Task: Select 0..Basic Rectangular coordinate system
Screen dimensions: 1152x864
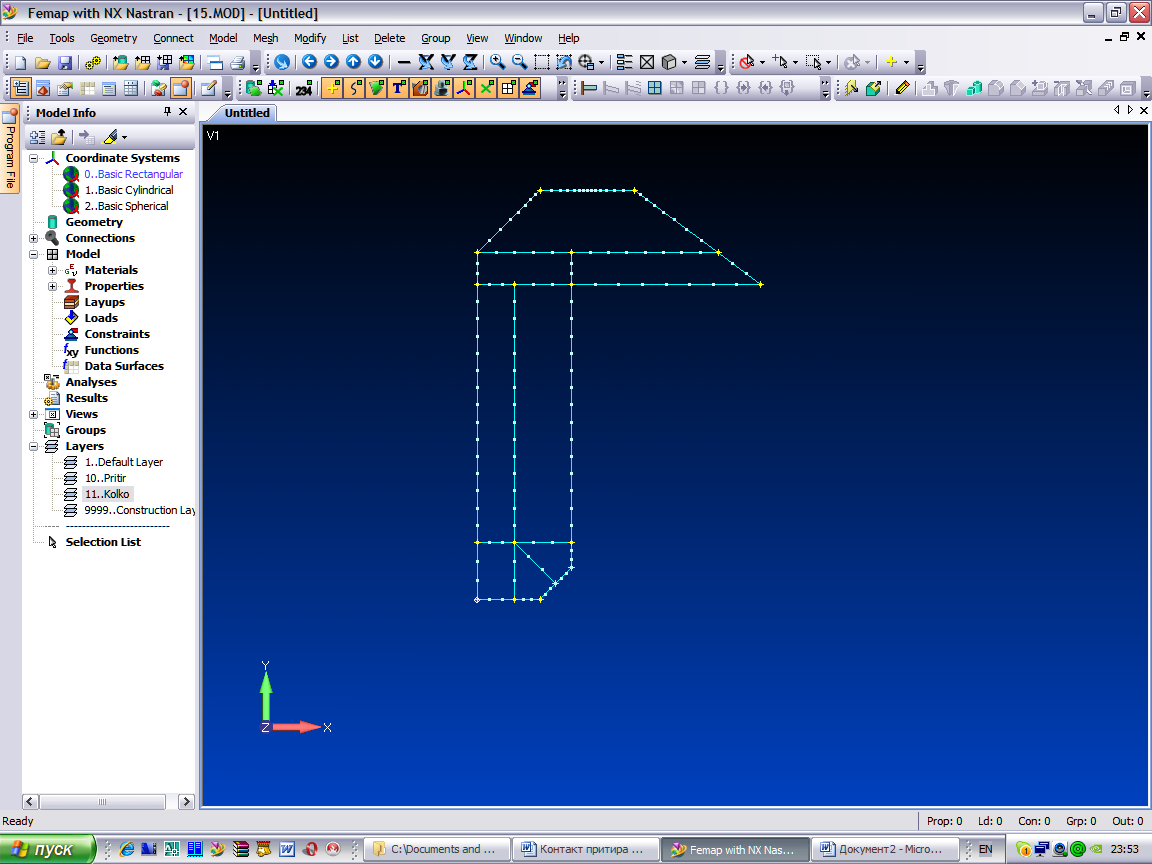Action: (133, 174)
